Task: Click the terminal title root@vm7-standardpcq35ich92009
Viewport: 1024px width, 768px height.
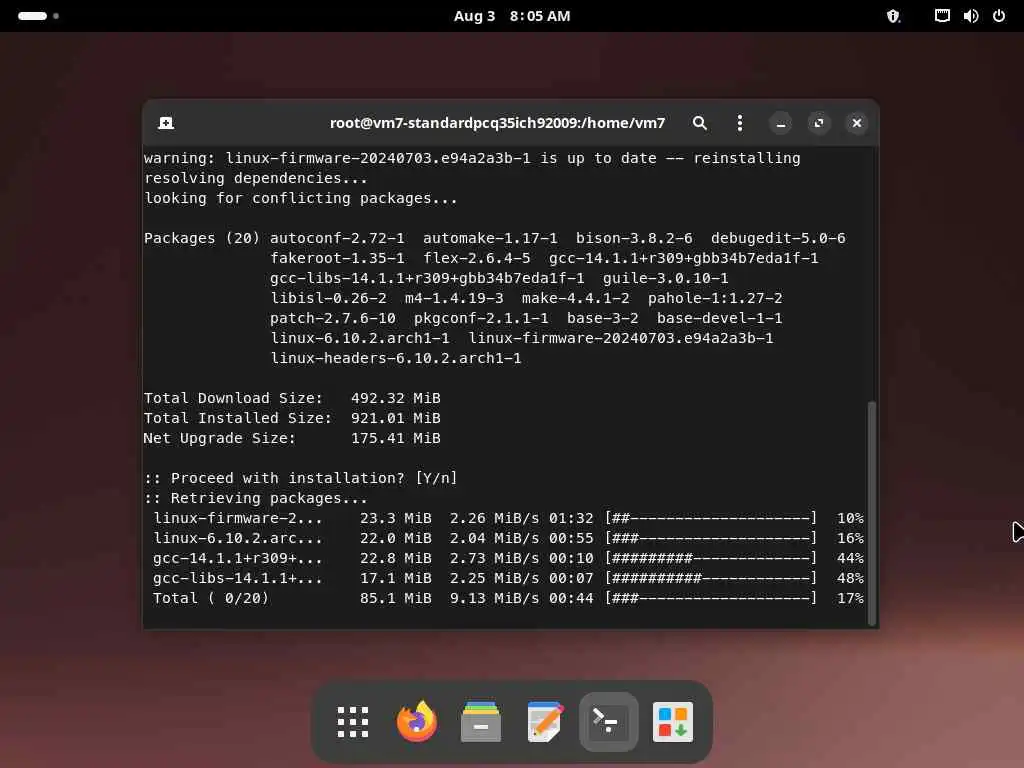Action: click(498, 123)
